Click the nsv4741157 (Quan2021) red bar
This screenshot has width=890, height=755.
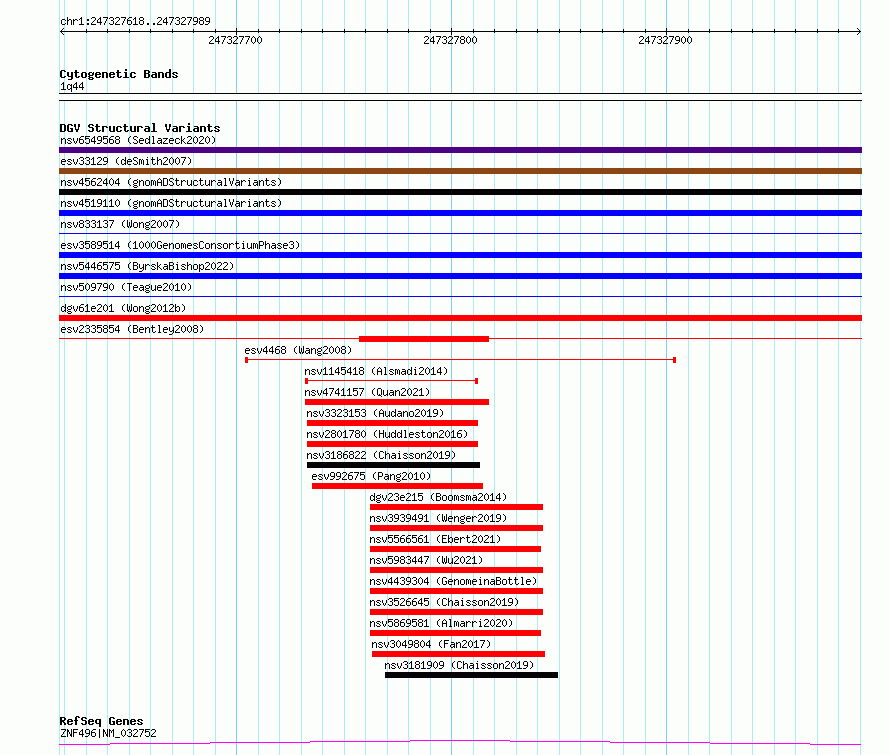click(x=397, y=402)
